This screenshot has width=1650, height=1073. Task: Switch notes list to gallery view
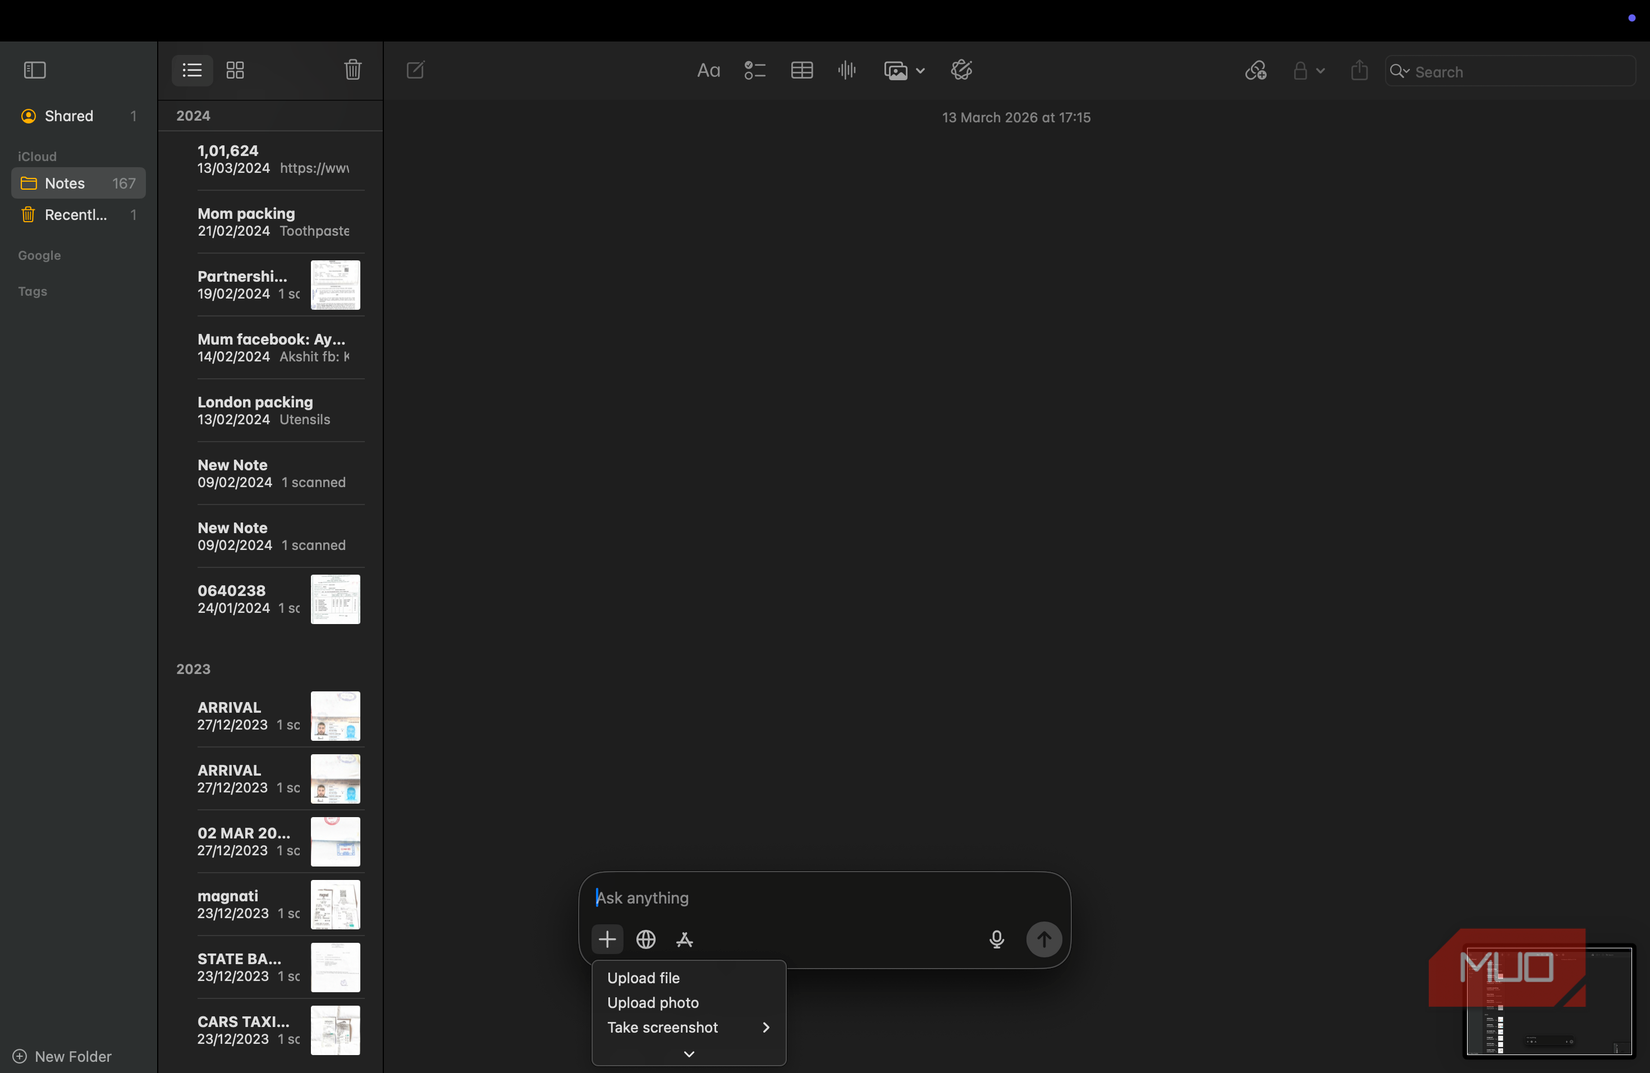[235, 70]
